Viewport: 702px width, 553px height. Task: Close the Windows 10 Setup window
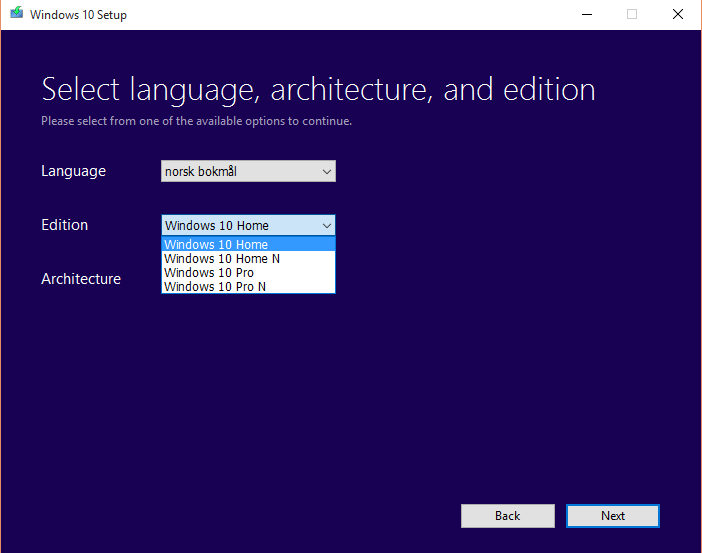click(678, 14)
